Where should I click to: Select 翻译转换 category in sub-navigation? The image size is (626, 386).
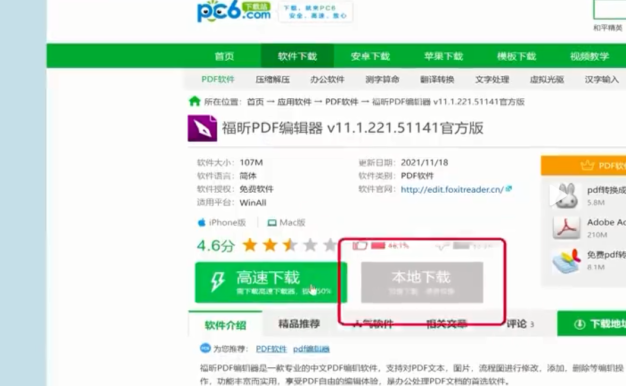tap(437, 79)
